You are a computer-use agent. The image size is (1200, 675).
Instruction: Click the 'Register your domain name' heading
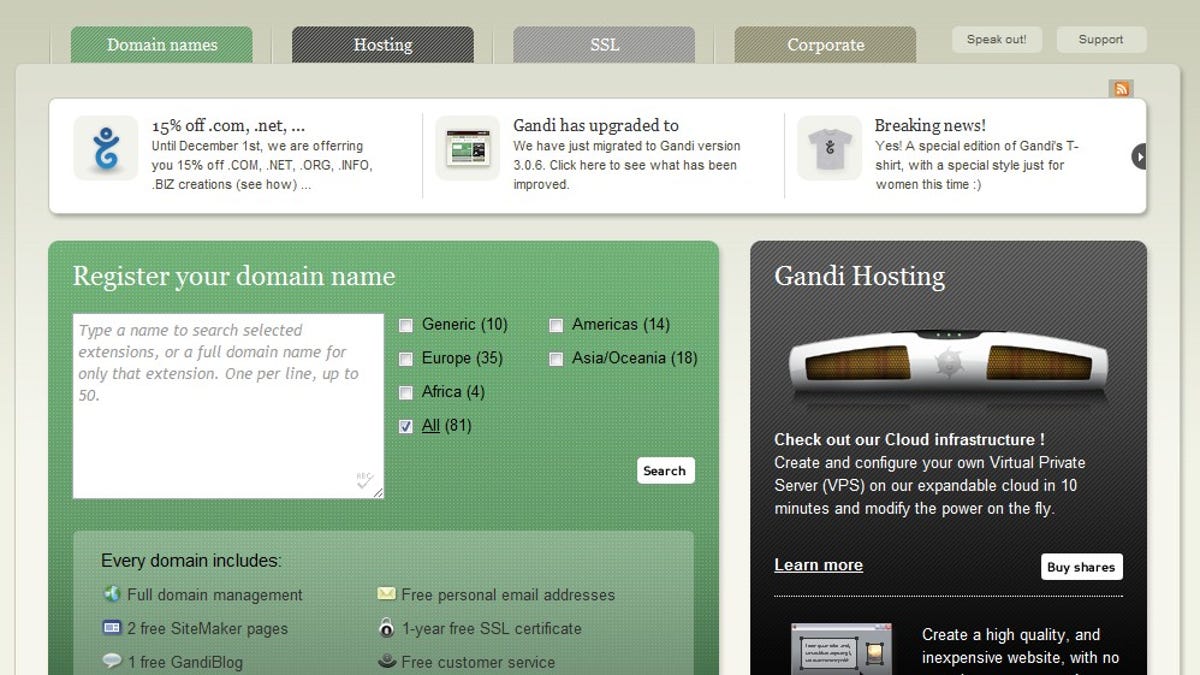point(234,277)
